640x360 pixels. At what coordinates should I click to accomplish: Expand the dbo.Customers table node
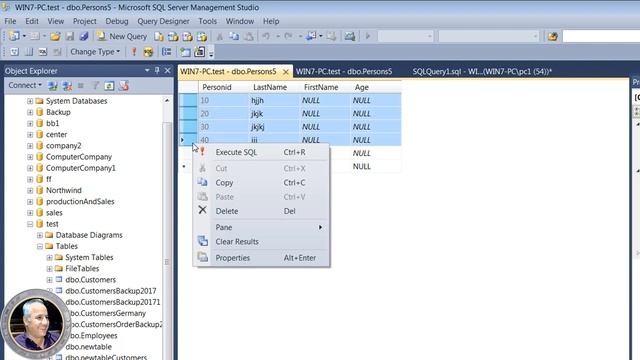(x=49, y=280)
